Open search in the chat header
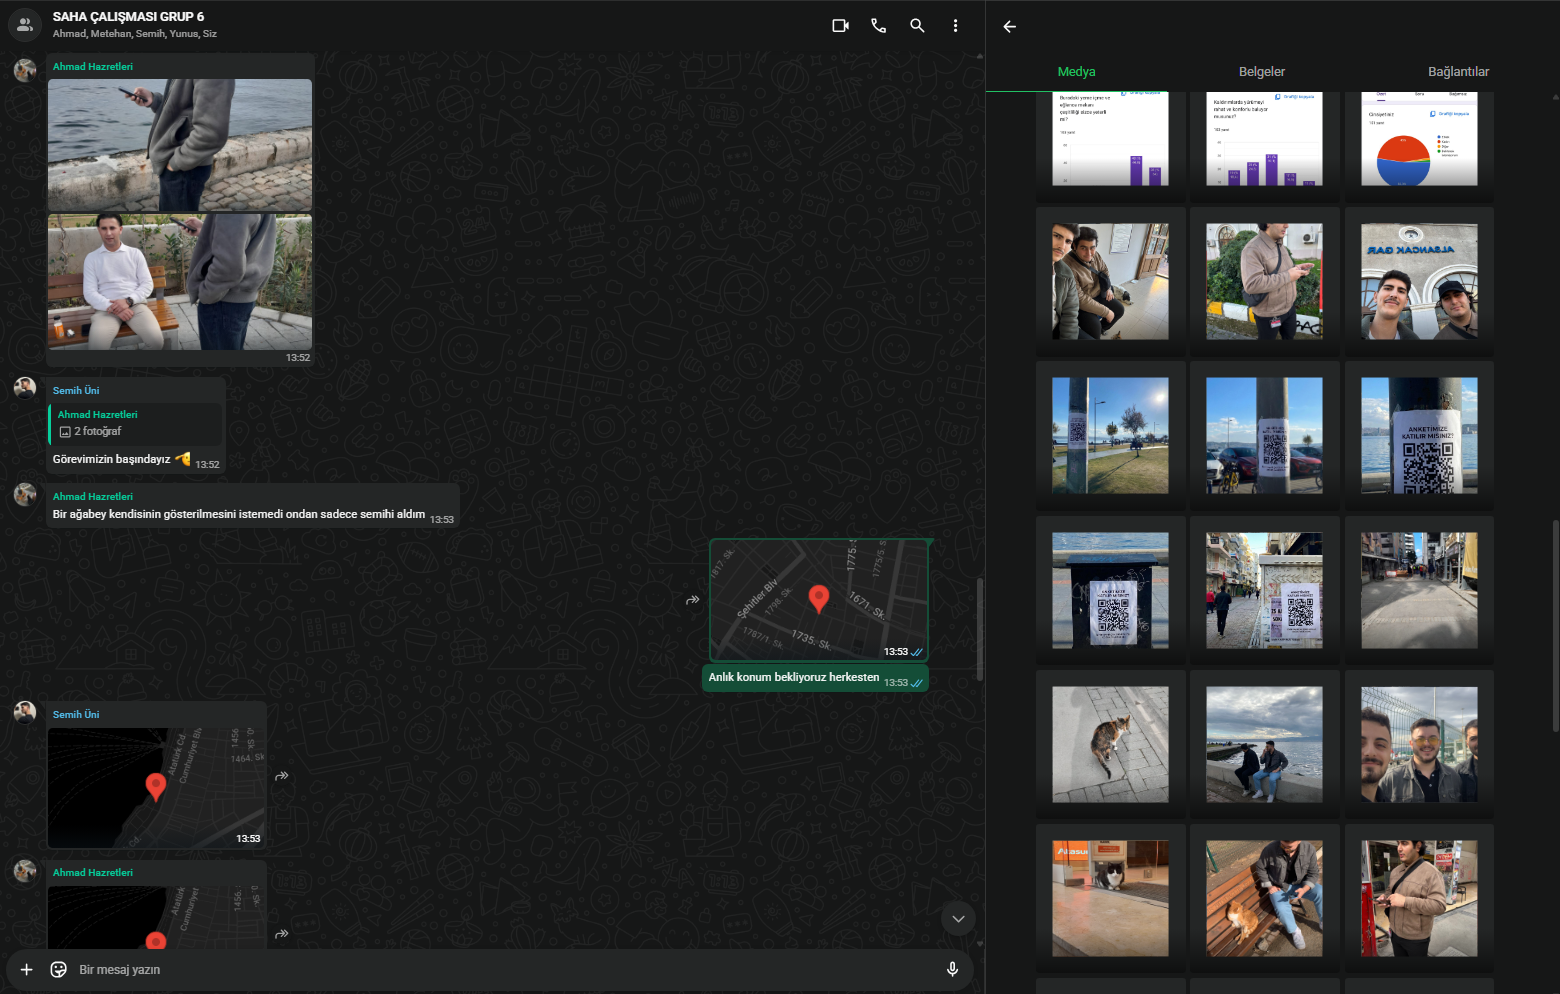 click(917, 26)
